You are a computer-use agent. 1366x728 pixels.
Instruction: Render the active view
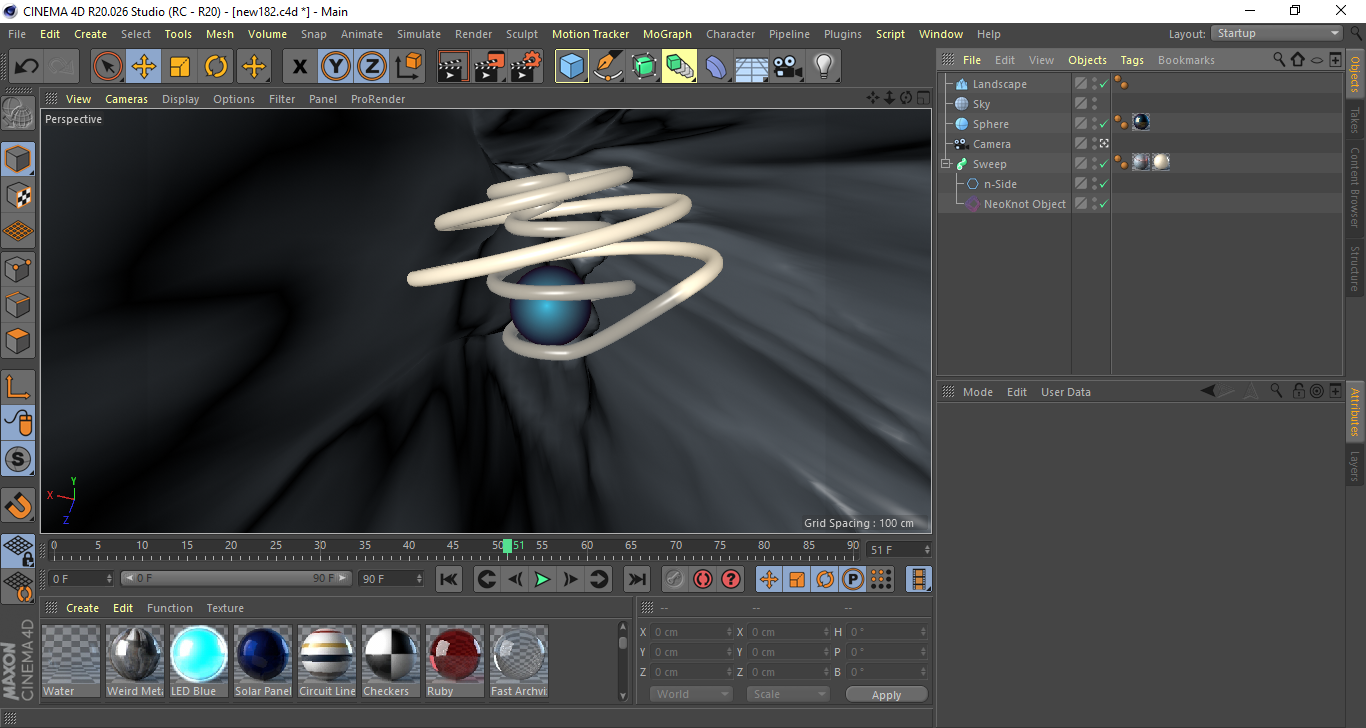454,67
